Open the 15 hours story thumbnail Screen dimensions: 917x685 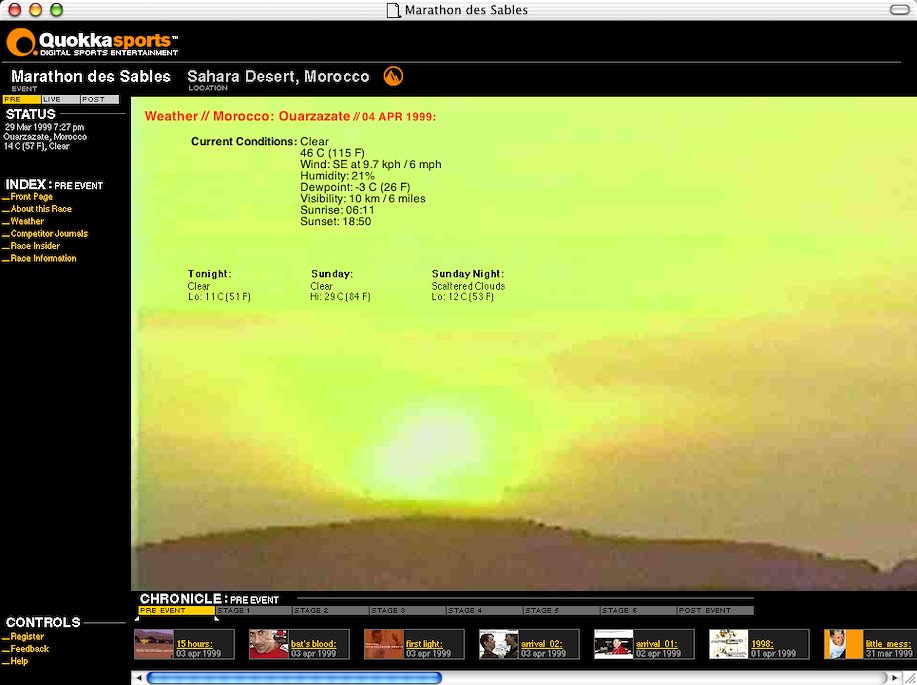coord(154,644)
